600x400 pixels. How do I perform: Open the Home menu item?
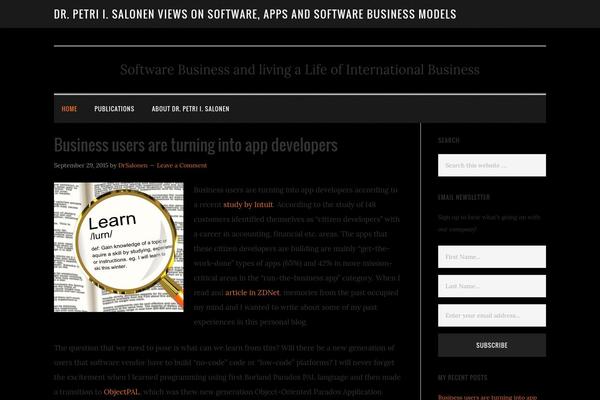coord(69,109)
